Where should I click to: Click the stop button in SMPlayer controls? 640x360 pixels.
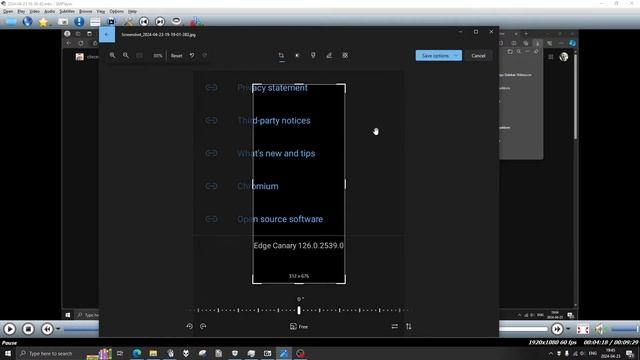tap(28, 329)
